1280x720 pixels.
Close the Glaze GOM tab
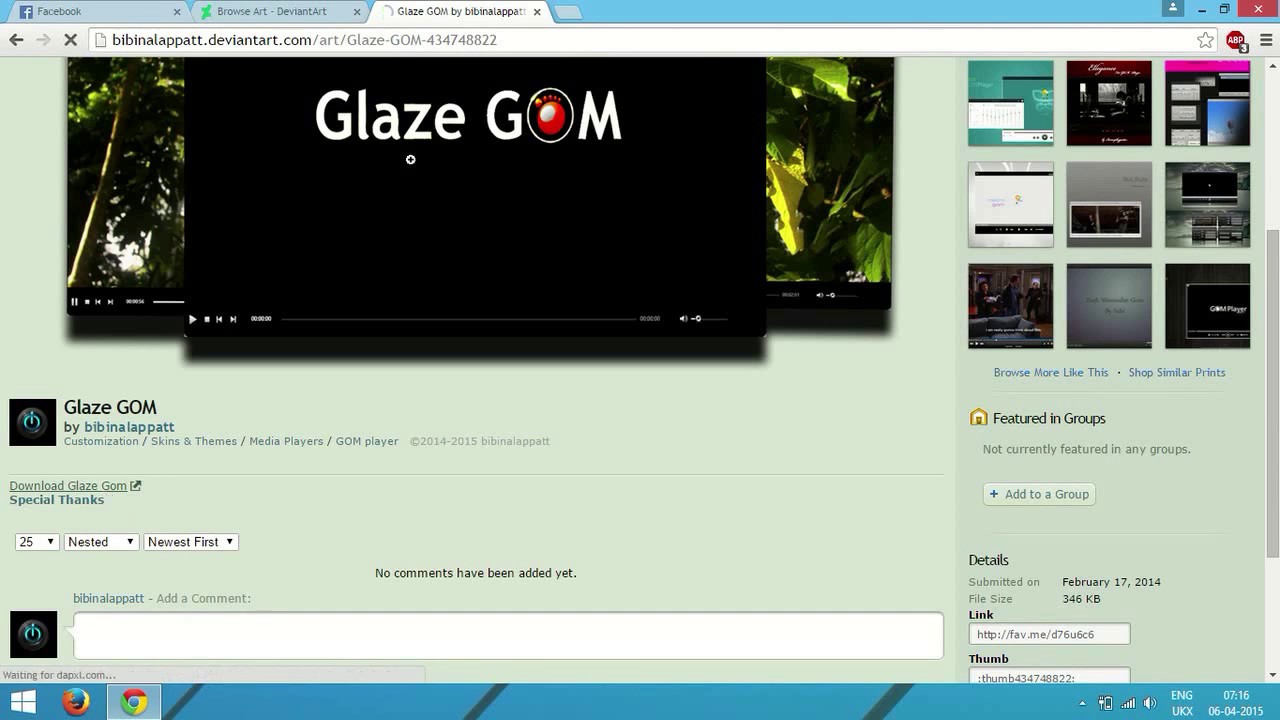[537, 12]
